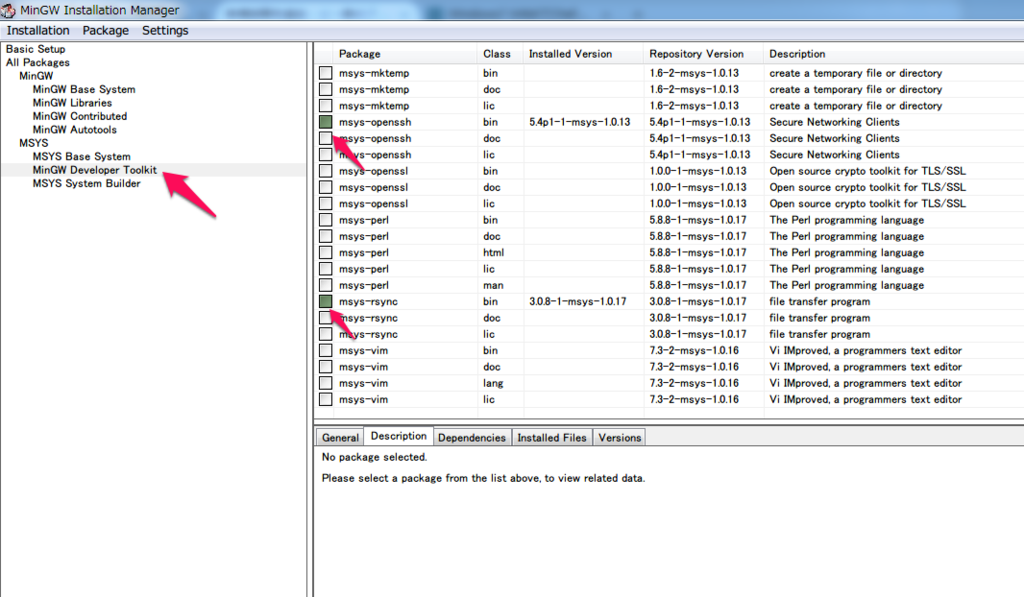Sort by the Description column header
This screenshot has height=597, width=1024.
893,54
